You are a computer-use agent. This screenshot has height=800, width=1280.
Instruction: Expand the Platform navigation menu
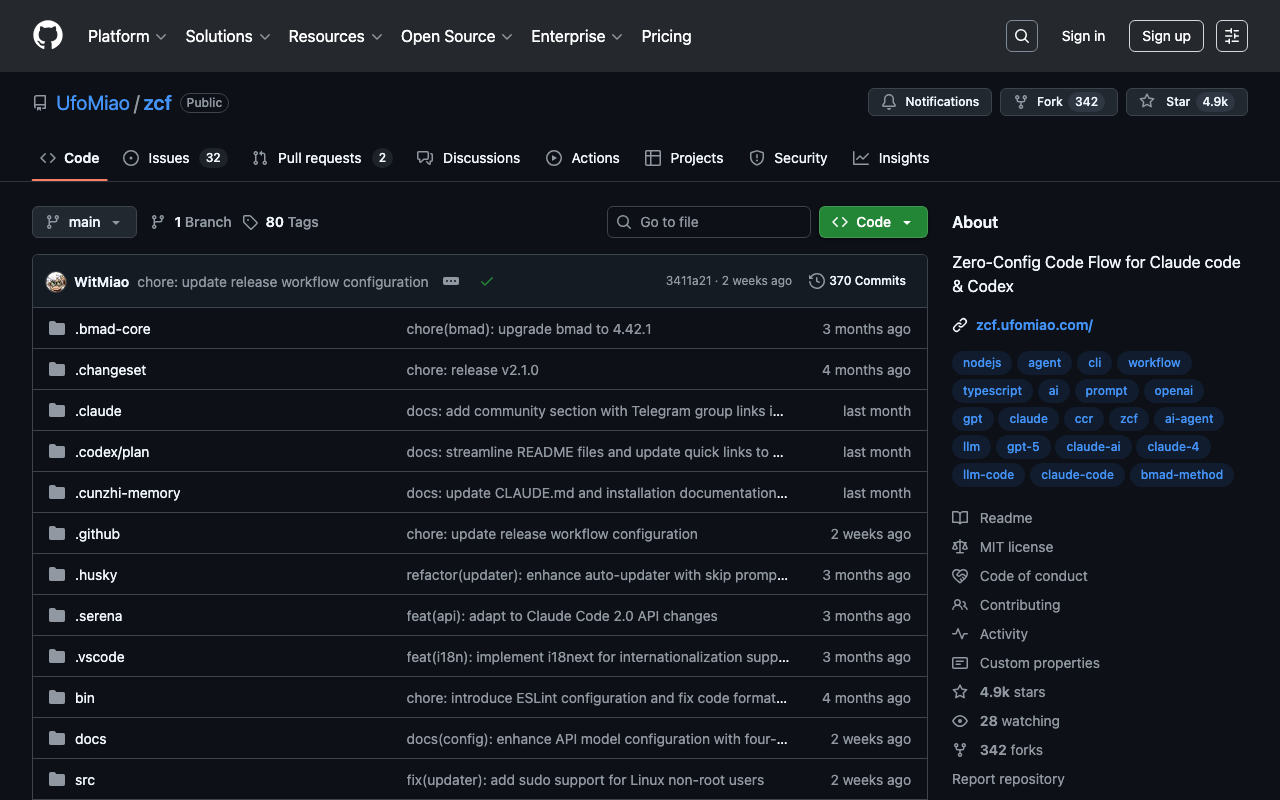point(126,36)
